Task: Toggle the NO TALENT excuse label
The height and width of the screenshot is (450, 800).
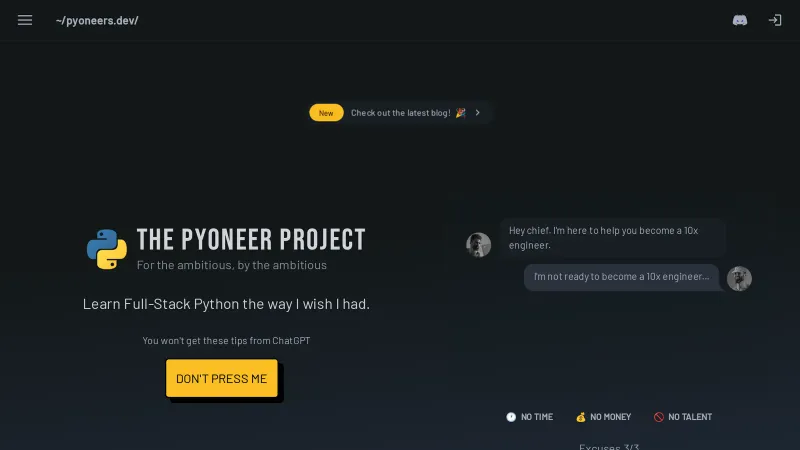Action: tap(690, 417)
